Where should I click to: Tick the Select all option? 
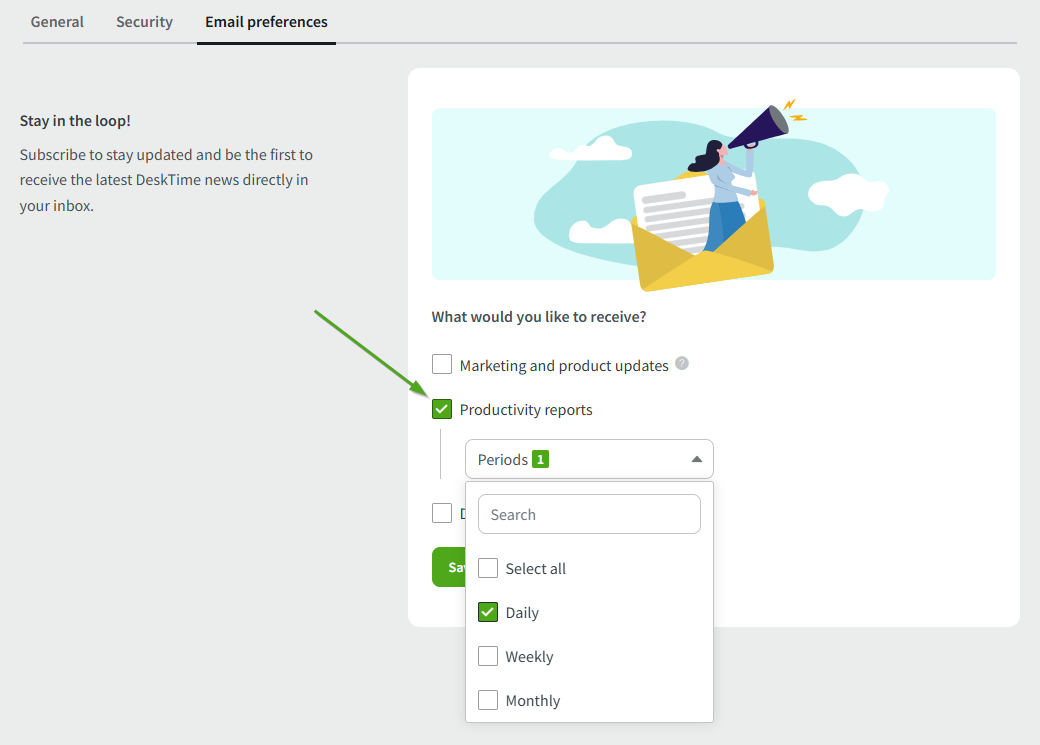tap(488, 568)
